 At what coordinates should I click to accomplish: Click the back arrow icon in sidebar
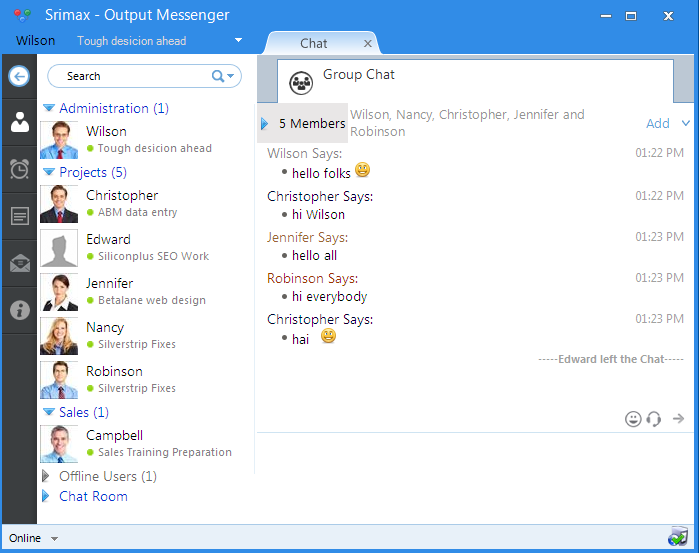[18, 75]
